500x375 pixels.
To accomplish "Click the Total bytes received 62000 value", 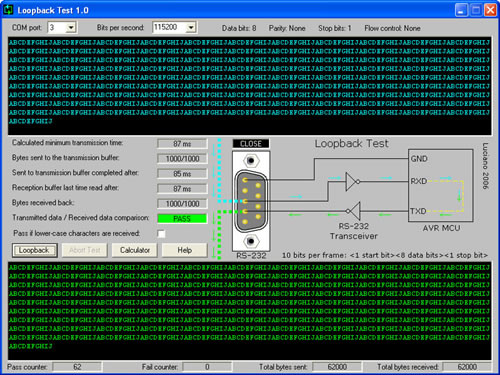I will [467, 367].
